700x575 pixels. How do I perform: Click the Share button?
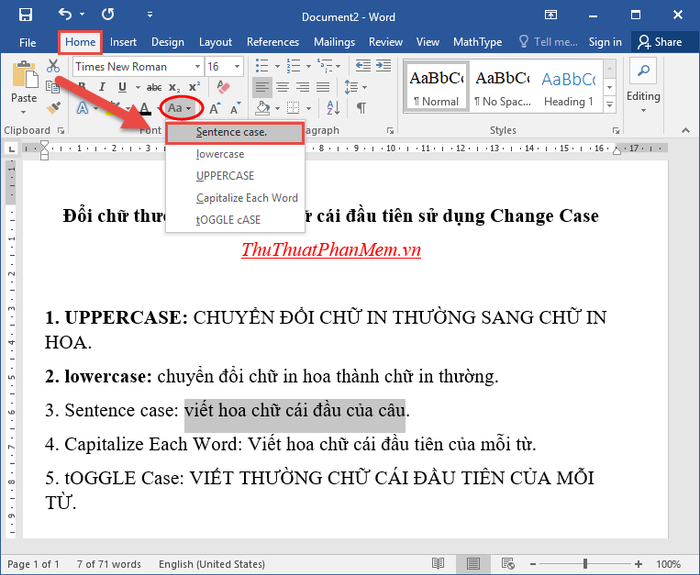point(659,42)
